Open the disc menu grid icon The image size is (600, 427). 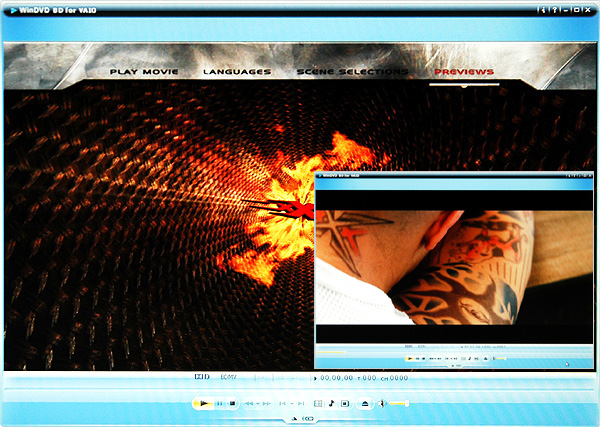[318, 403]
